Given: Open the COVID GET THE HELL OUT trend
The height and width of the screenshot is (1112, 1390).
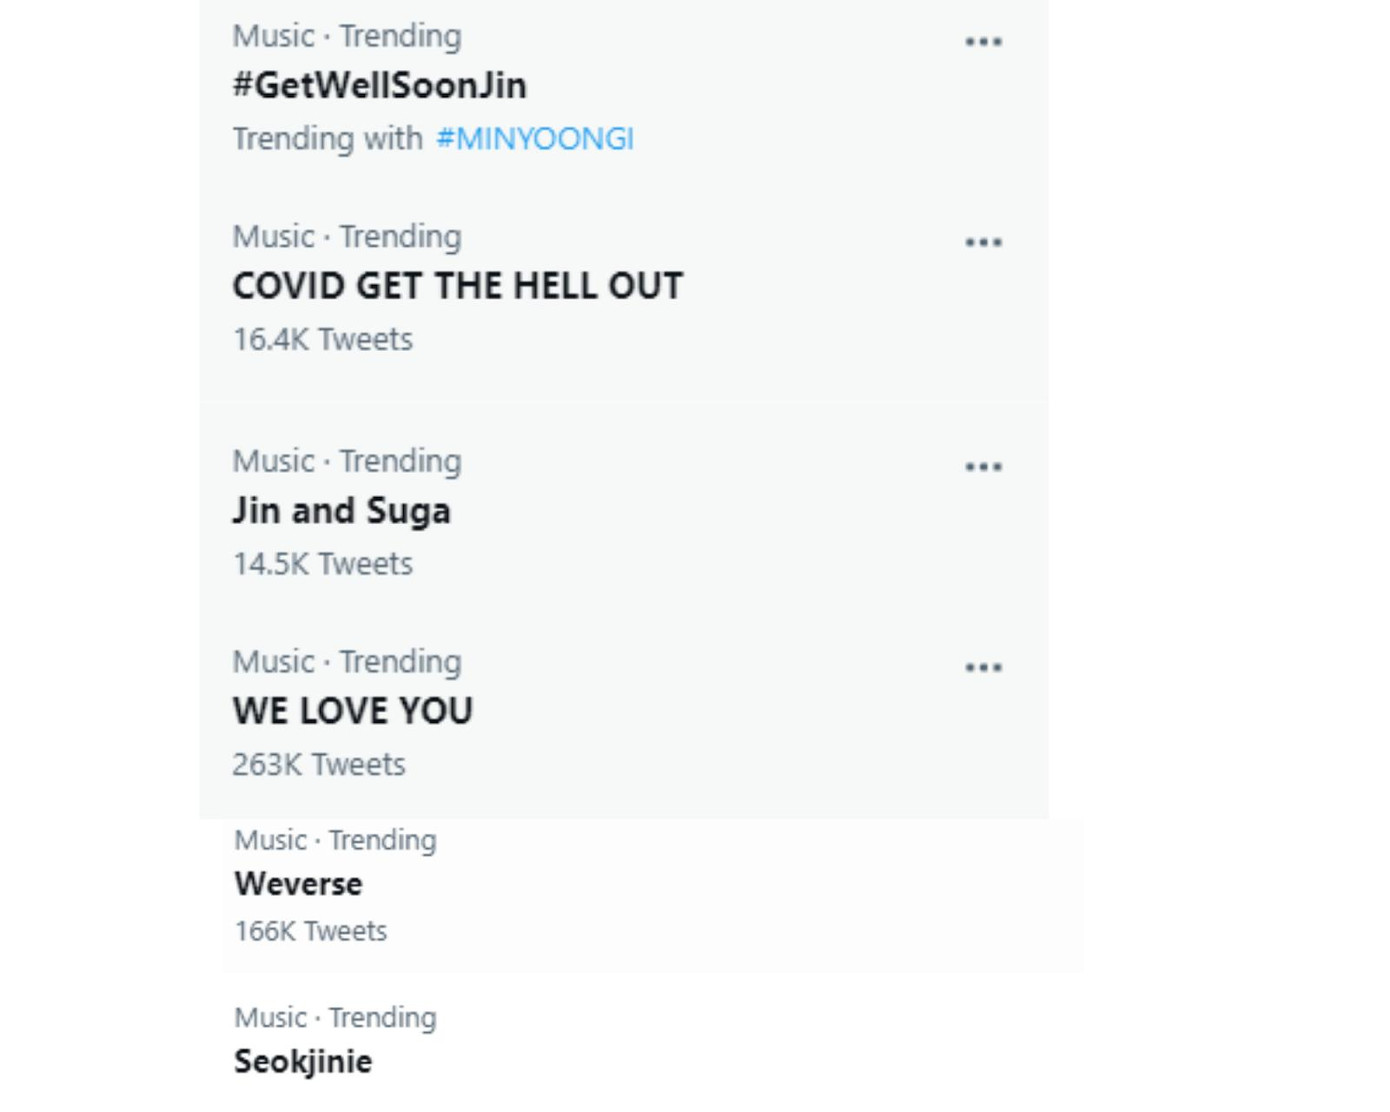Looking at the screenshot, I should click(458, 285).
